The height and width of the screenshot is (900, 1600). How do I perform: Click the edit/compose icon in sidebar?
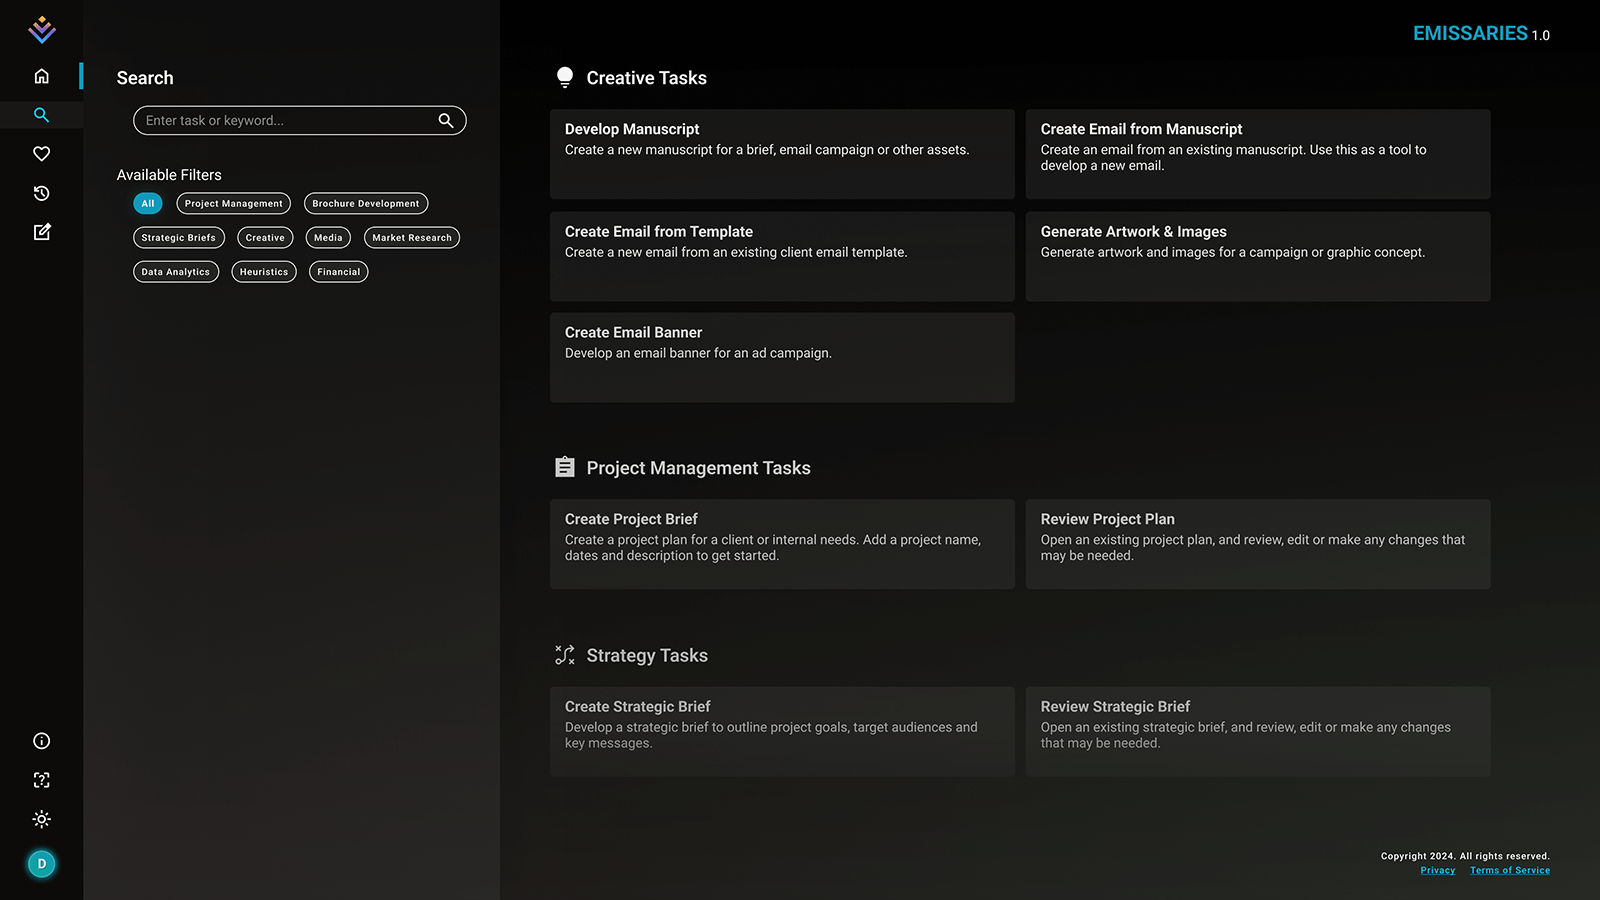[x=41, y=232]
